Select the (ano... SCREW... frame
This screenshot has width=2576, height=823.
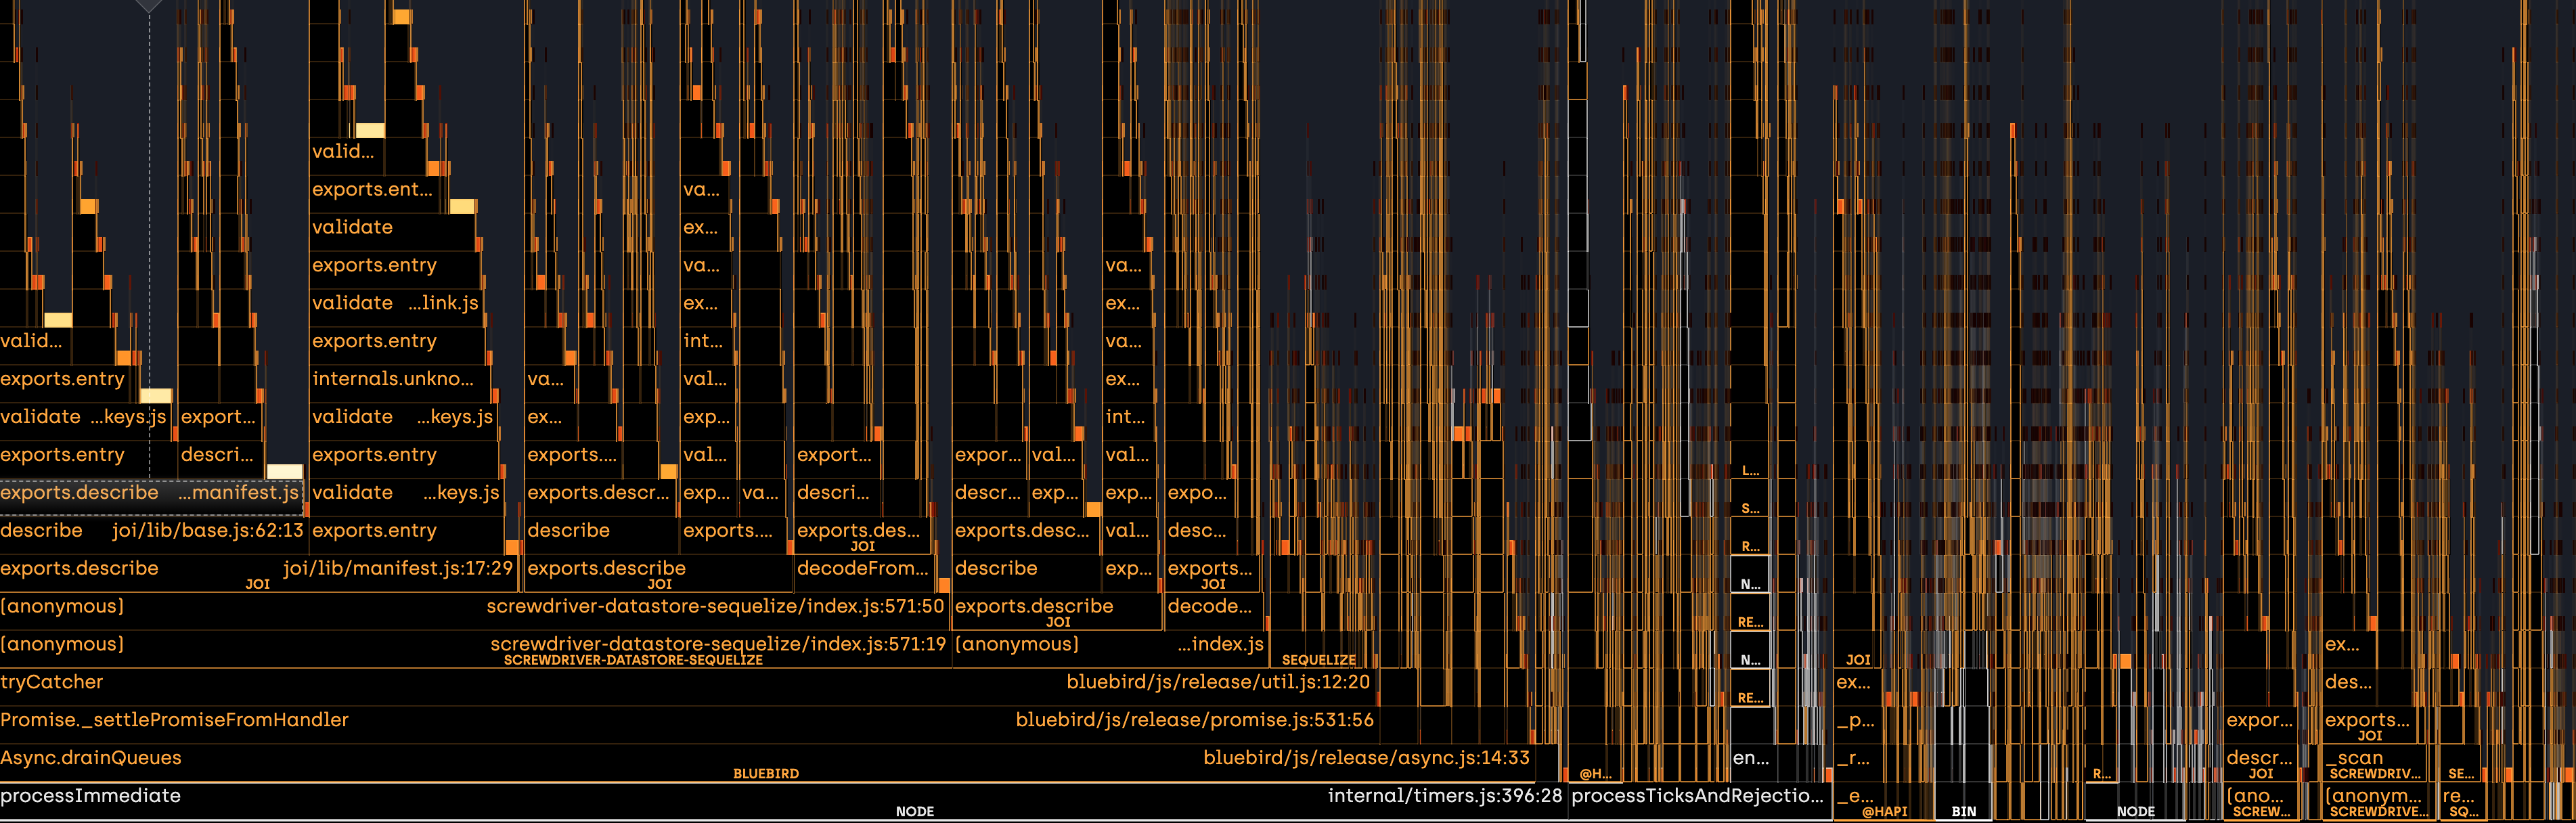tap(2262, 802)
